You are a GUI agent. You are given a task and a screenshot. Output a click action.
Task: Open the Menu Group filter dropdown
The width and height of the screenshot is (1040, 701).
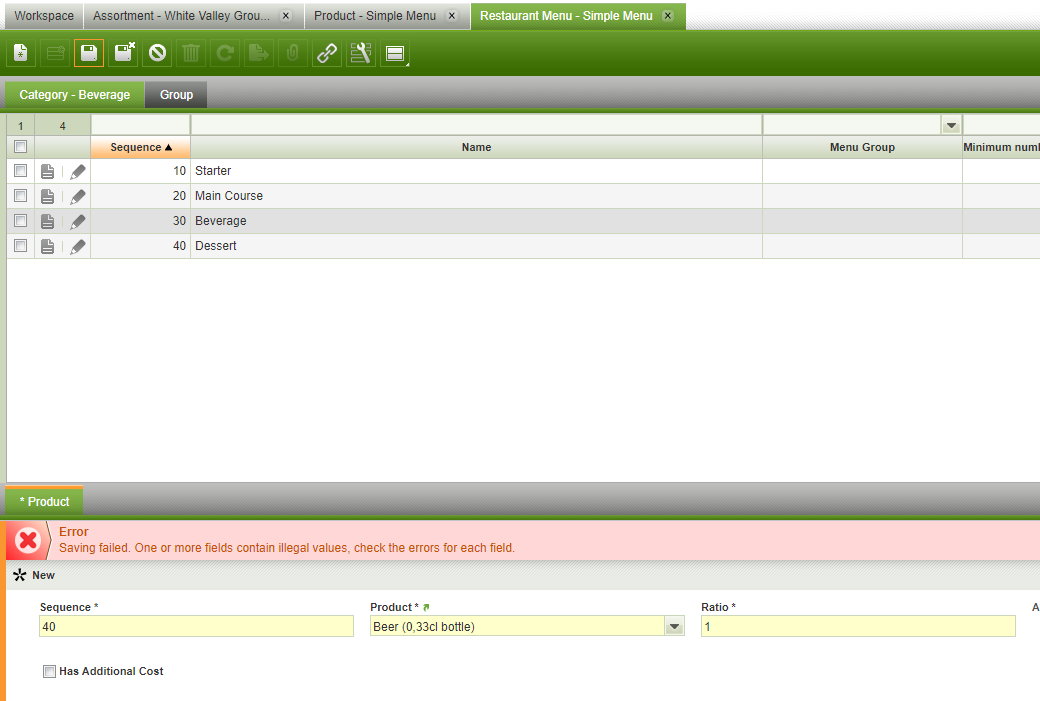tap(951, 125)
